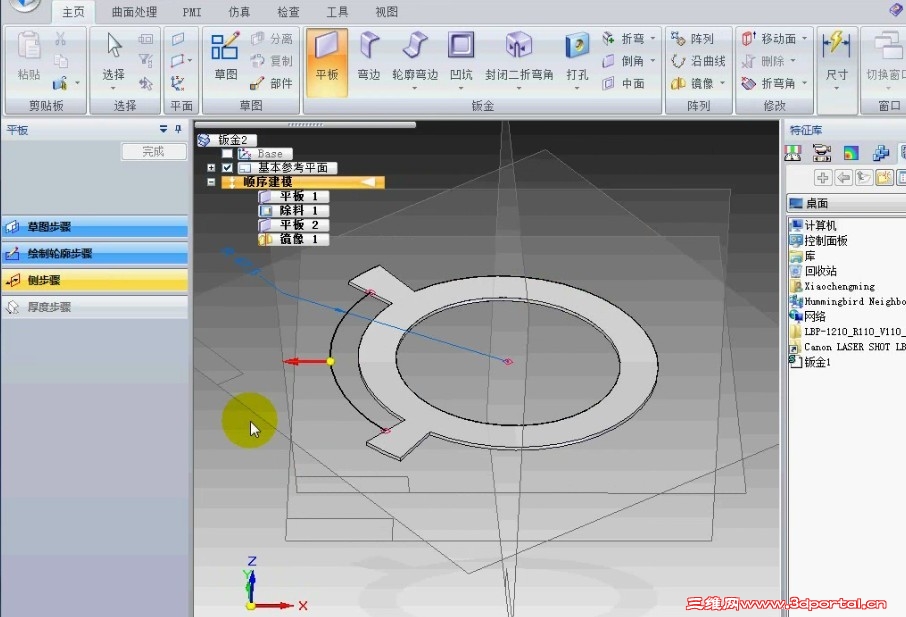
Task: Open 回收站 in the library list
Action: (x=814, y=271)
